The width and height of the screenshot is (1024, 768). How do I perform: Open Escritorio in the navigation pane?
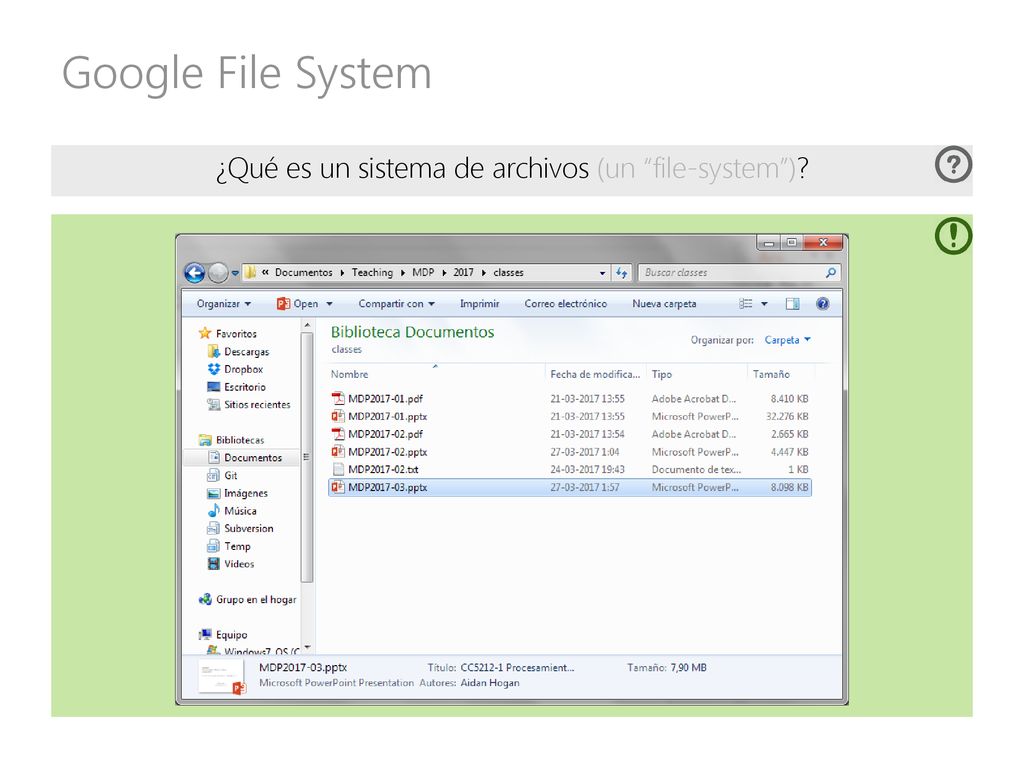237,387
